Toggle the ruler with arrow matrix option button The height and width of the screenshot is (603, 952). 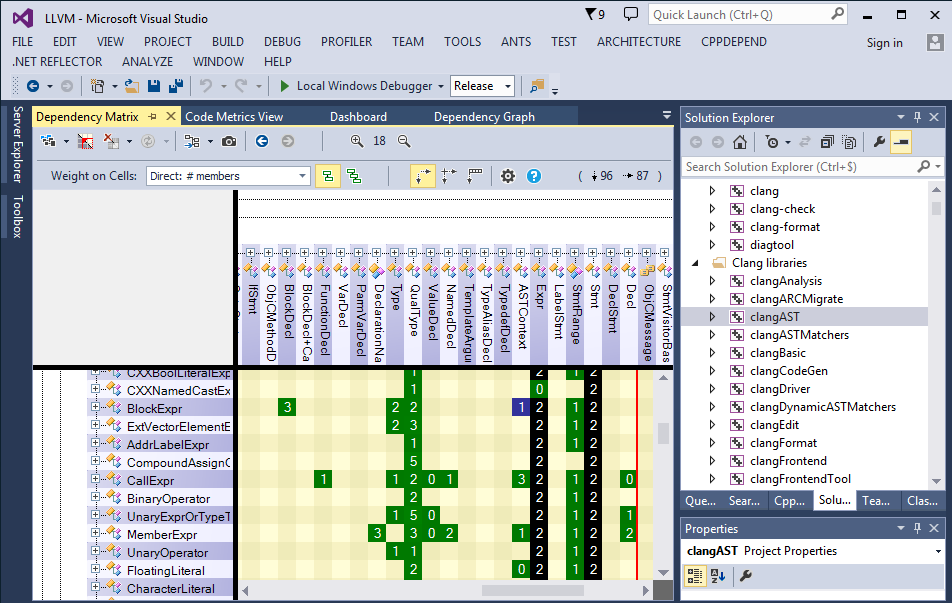(x=475, y=176)
